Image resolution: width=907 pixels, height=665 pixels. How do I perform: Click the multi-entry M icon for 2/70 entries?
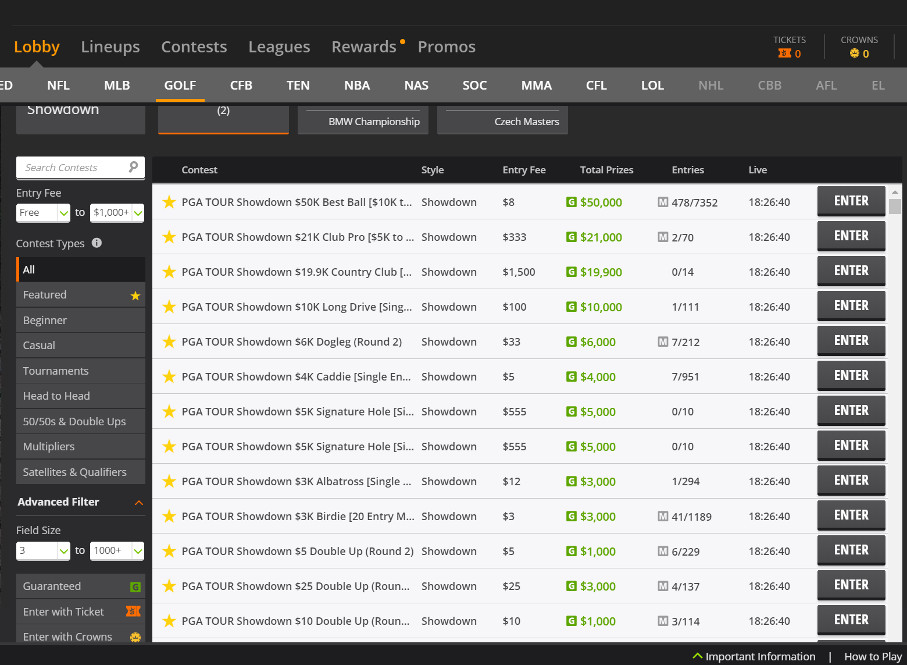coord(663,237)
